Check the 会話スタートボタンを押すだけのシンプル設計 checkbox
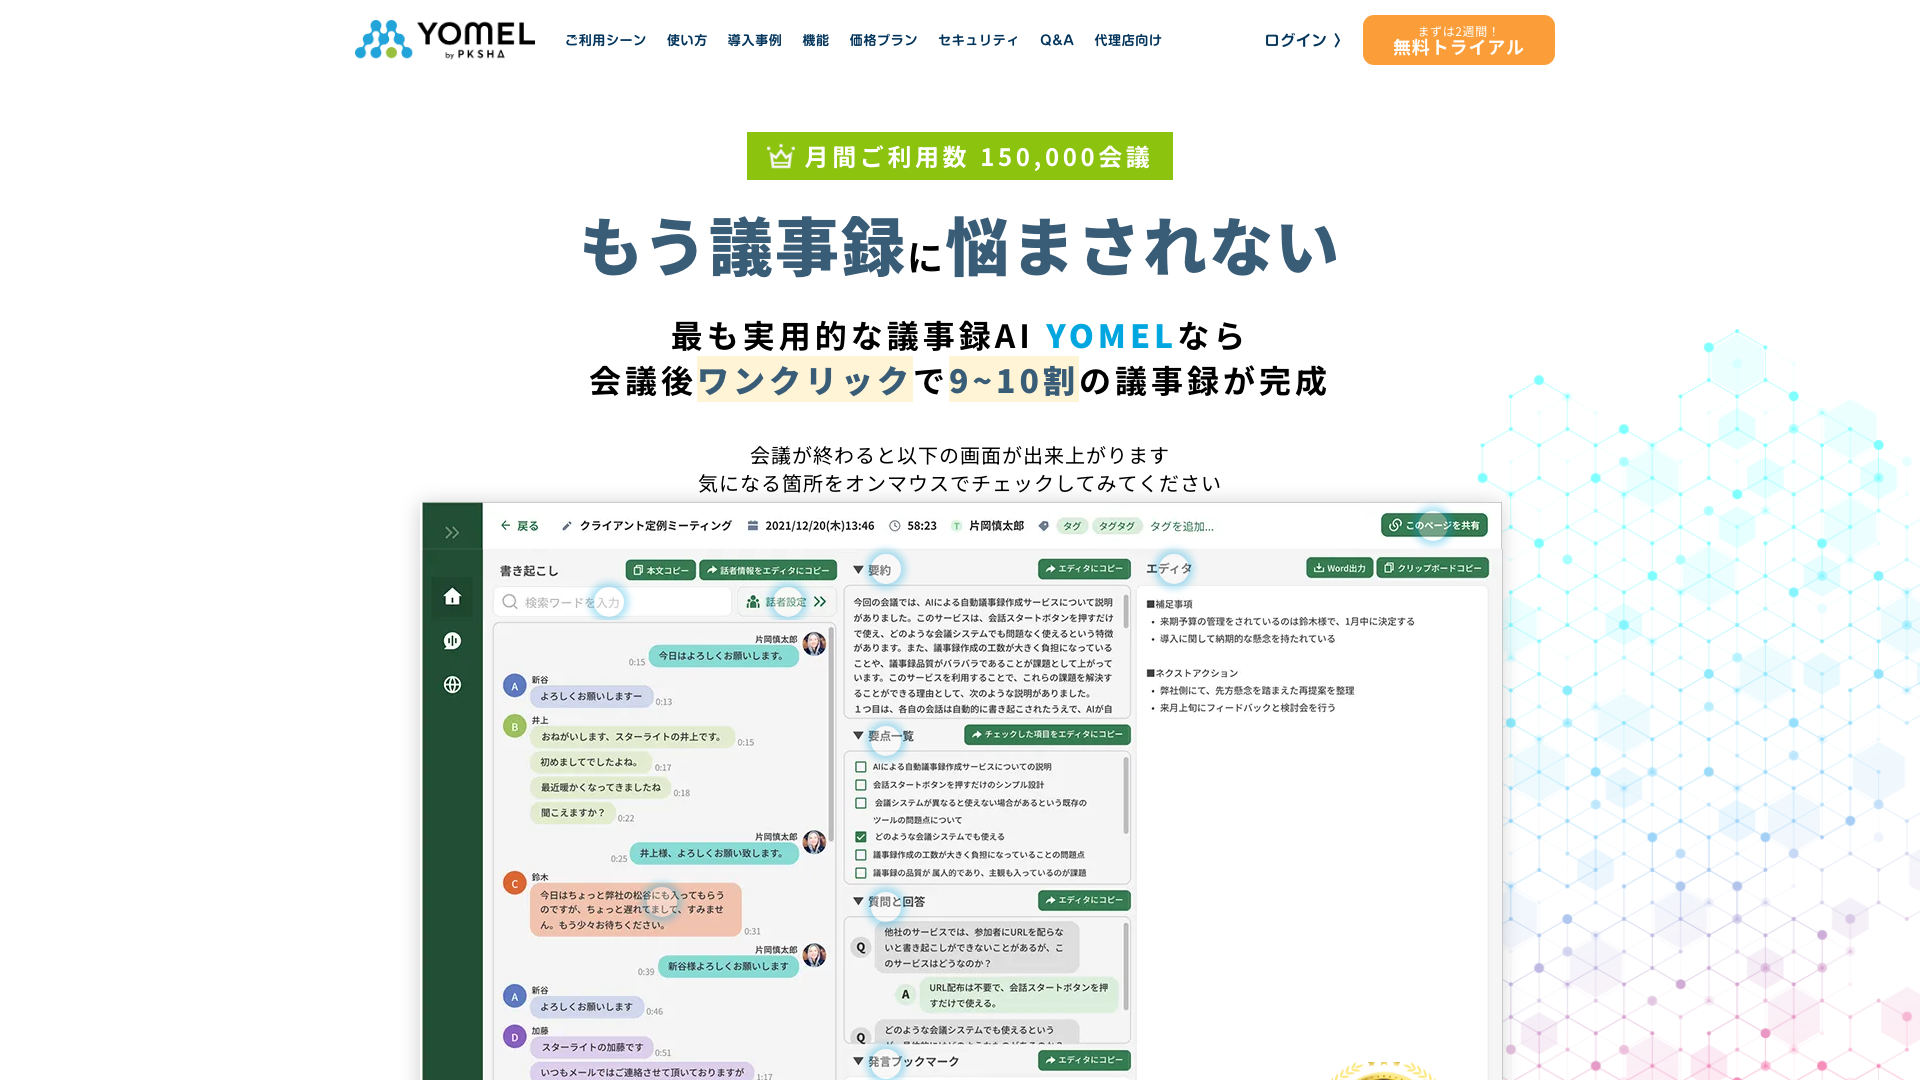1920x1080 pixels. click(862, 785)
